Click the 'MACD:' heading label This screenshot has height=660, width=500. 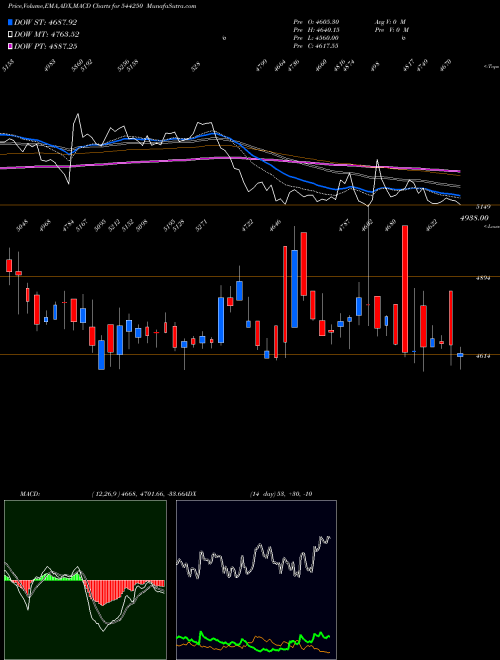[30, 494]
